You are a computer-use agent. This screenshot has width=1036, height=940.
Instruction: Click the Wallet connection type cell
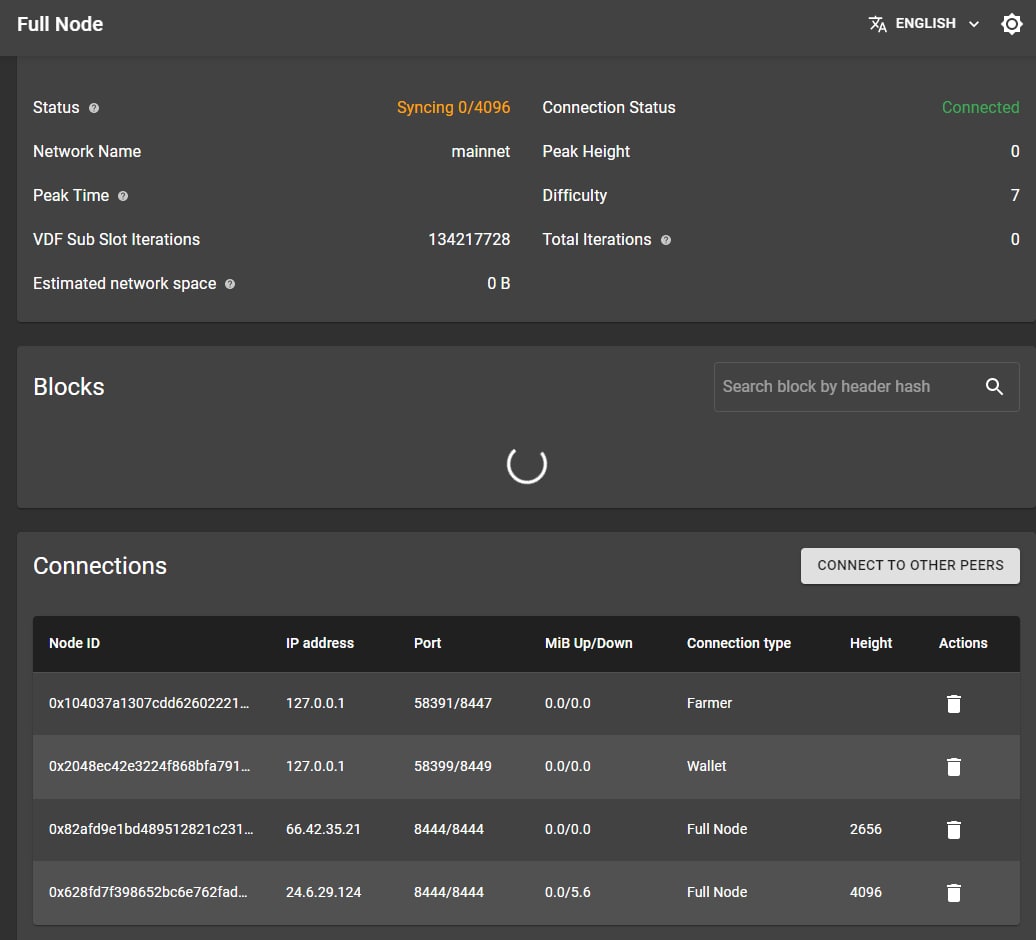click(706, 766)
